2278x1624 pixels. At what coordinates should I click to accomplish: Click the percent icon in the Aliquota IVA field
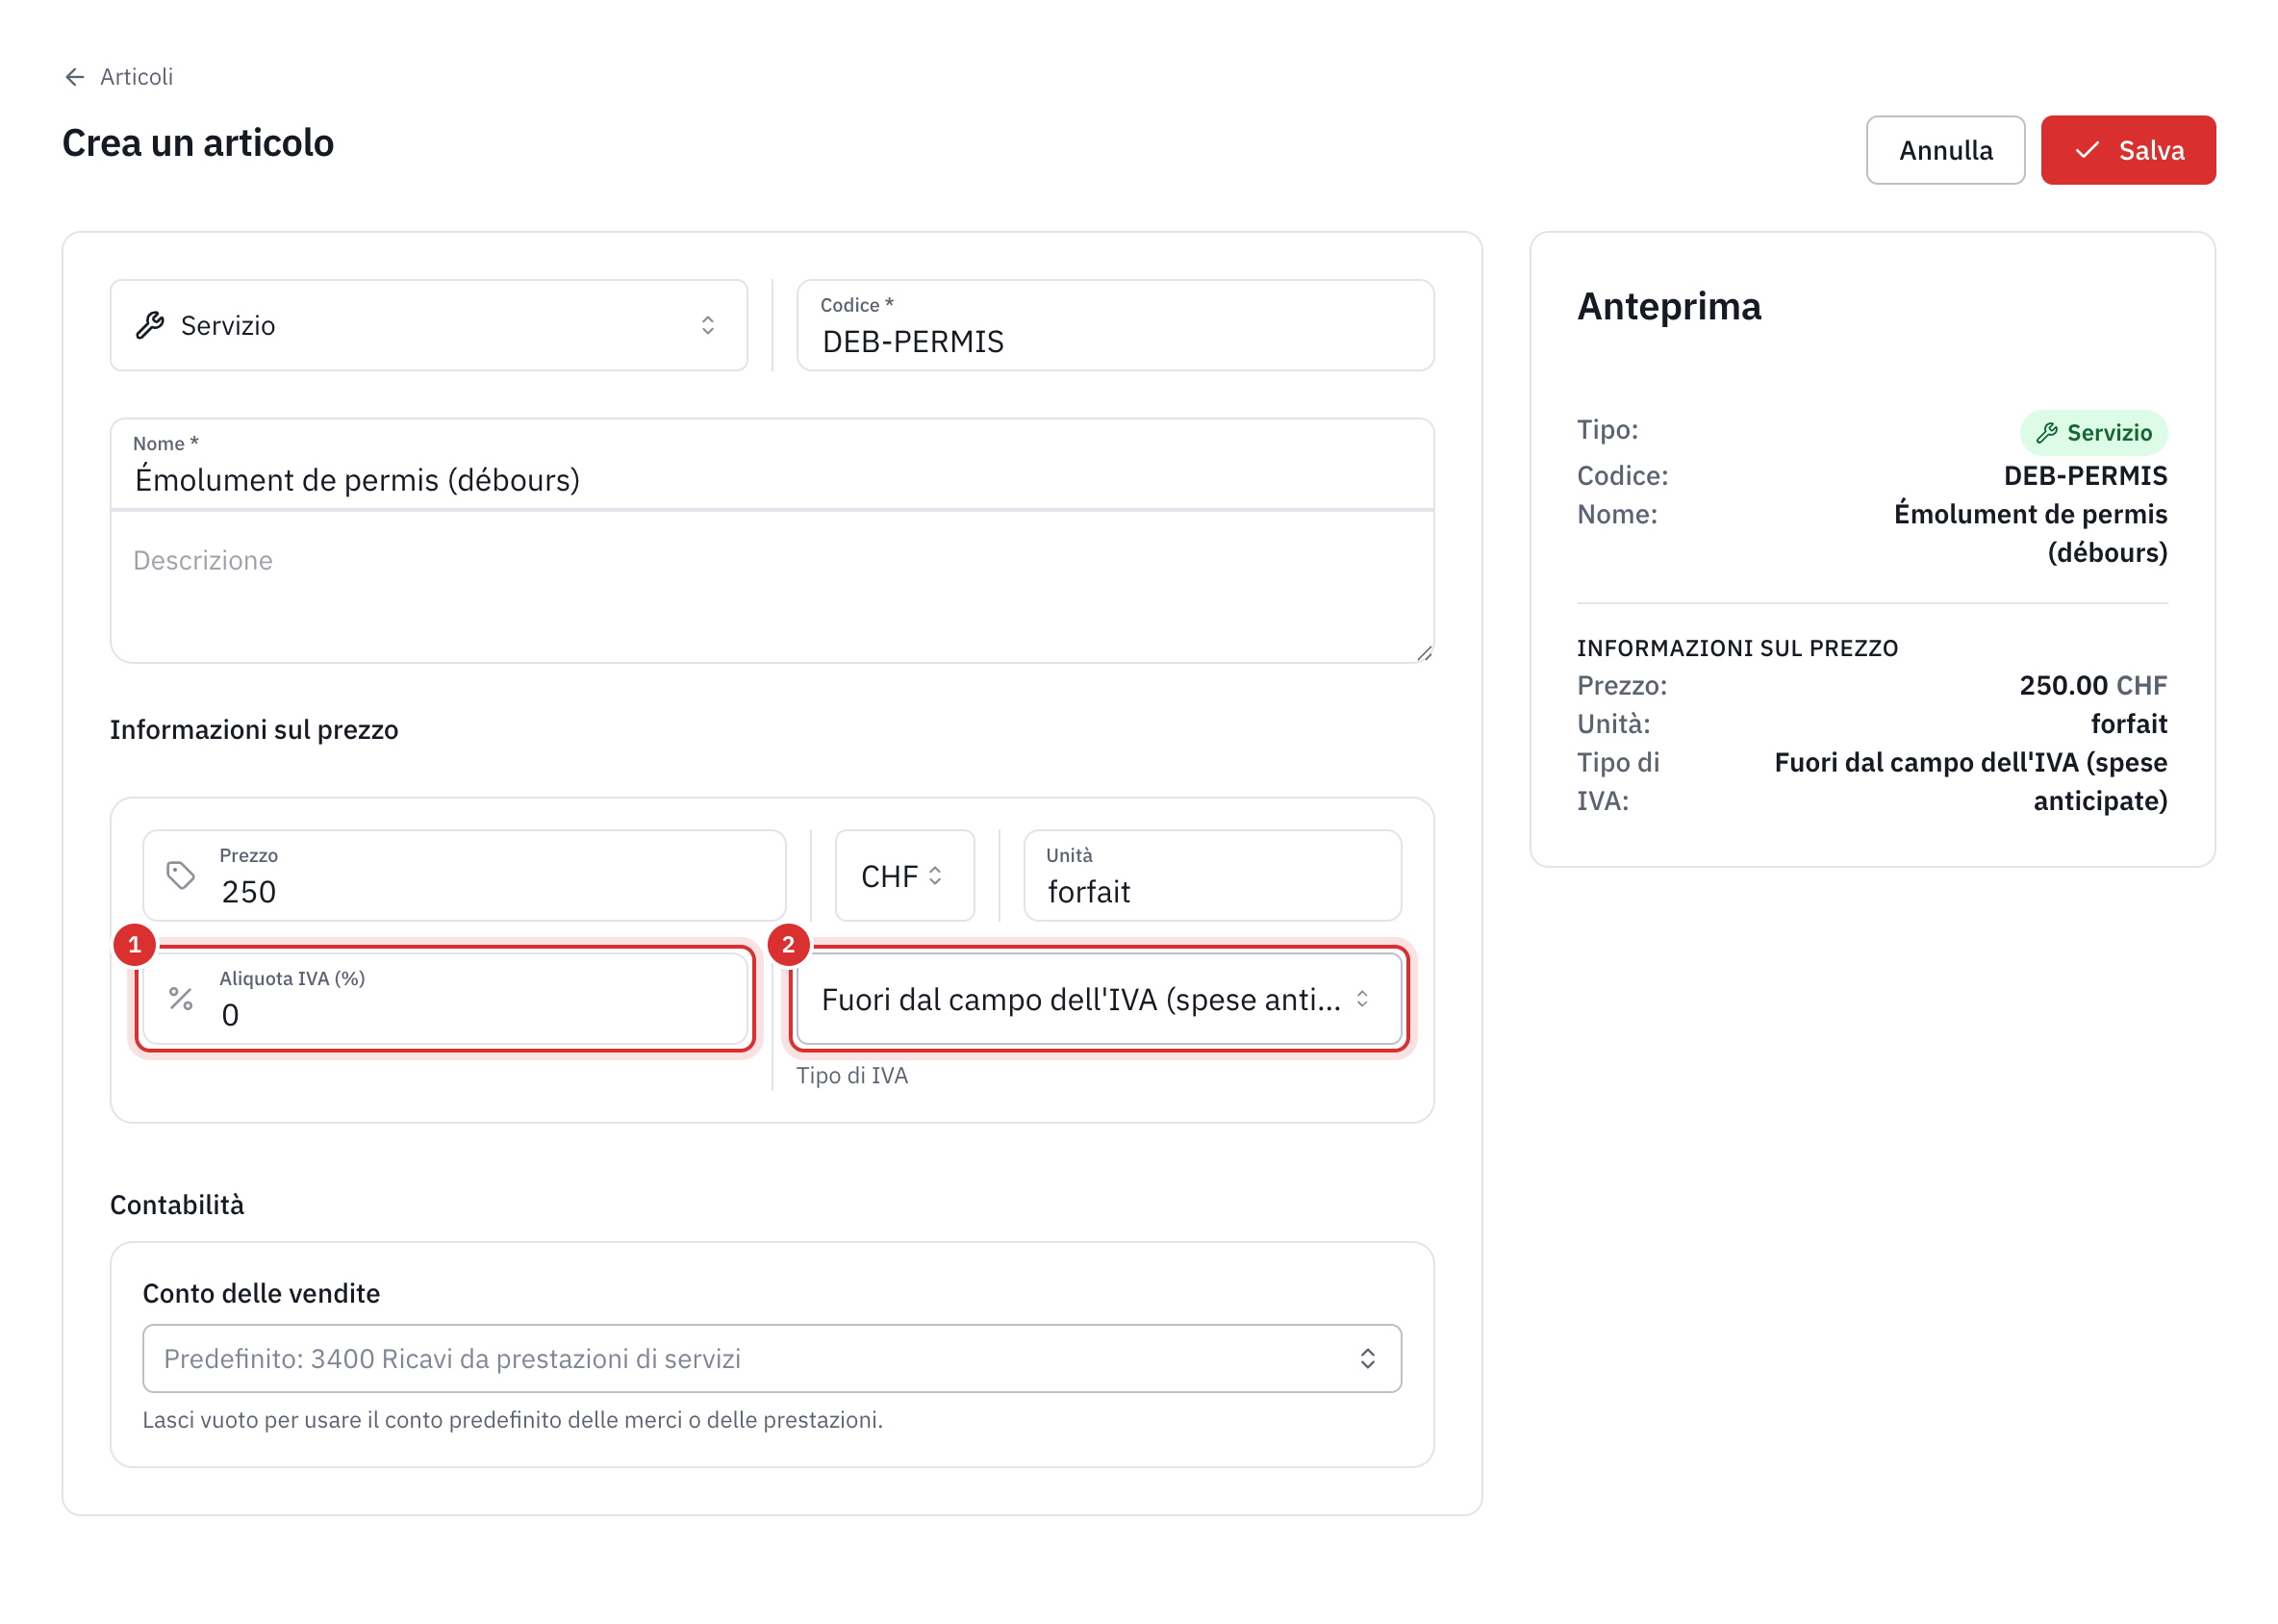coord(181,998)
